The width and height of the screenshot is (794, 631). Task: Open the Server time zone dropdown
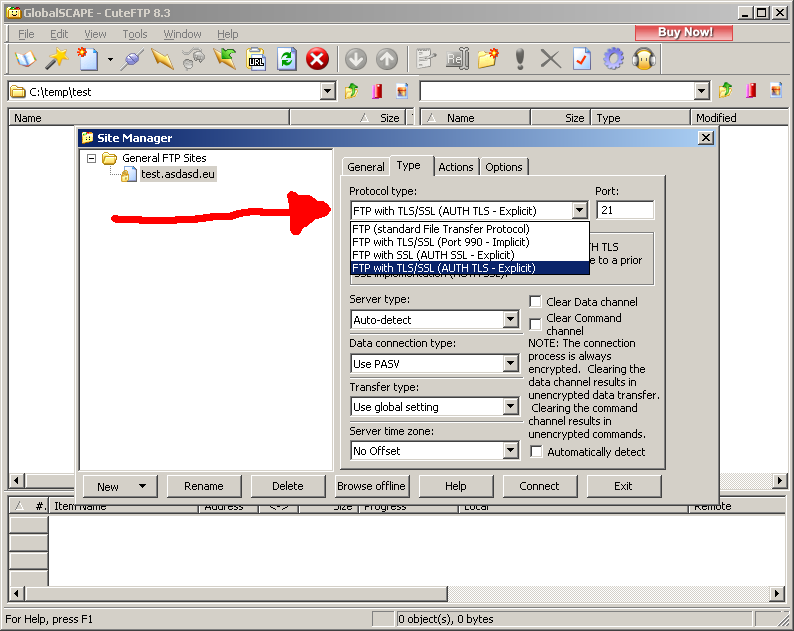(511, 450)
